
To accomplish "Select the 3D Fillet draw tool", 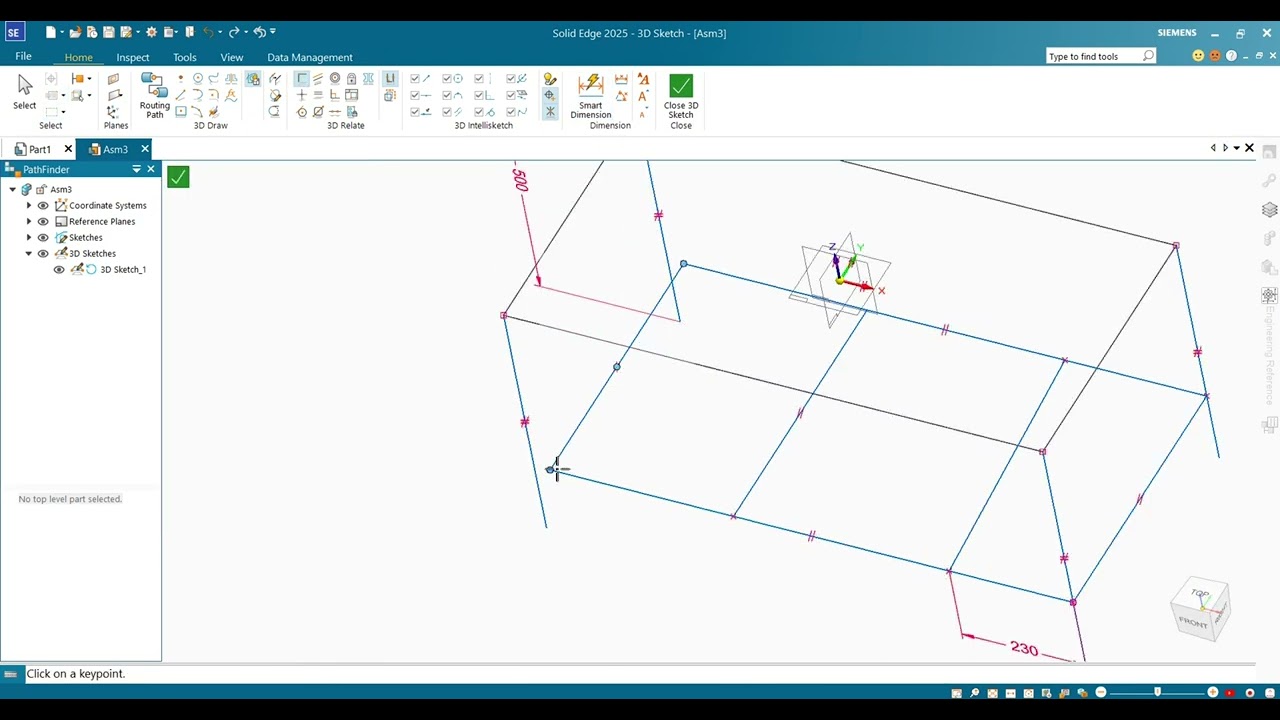I will point(214,95).
